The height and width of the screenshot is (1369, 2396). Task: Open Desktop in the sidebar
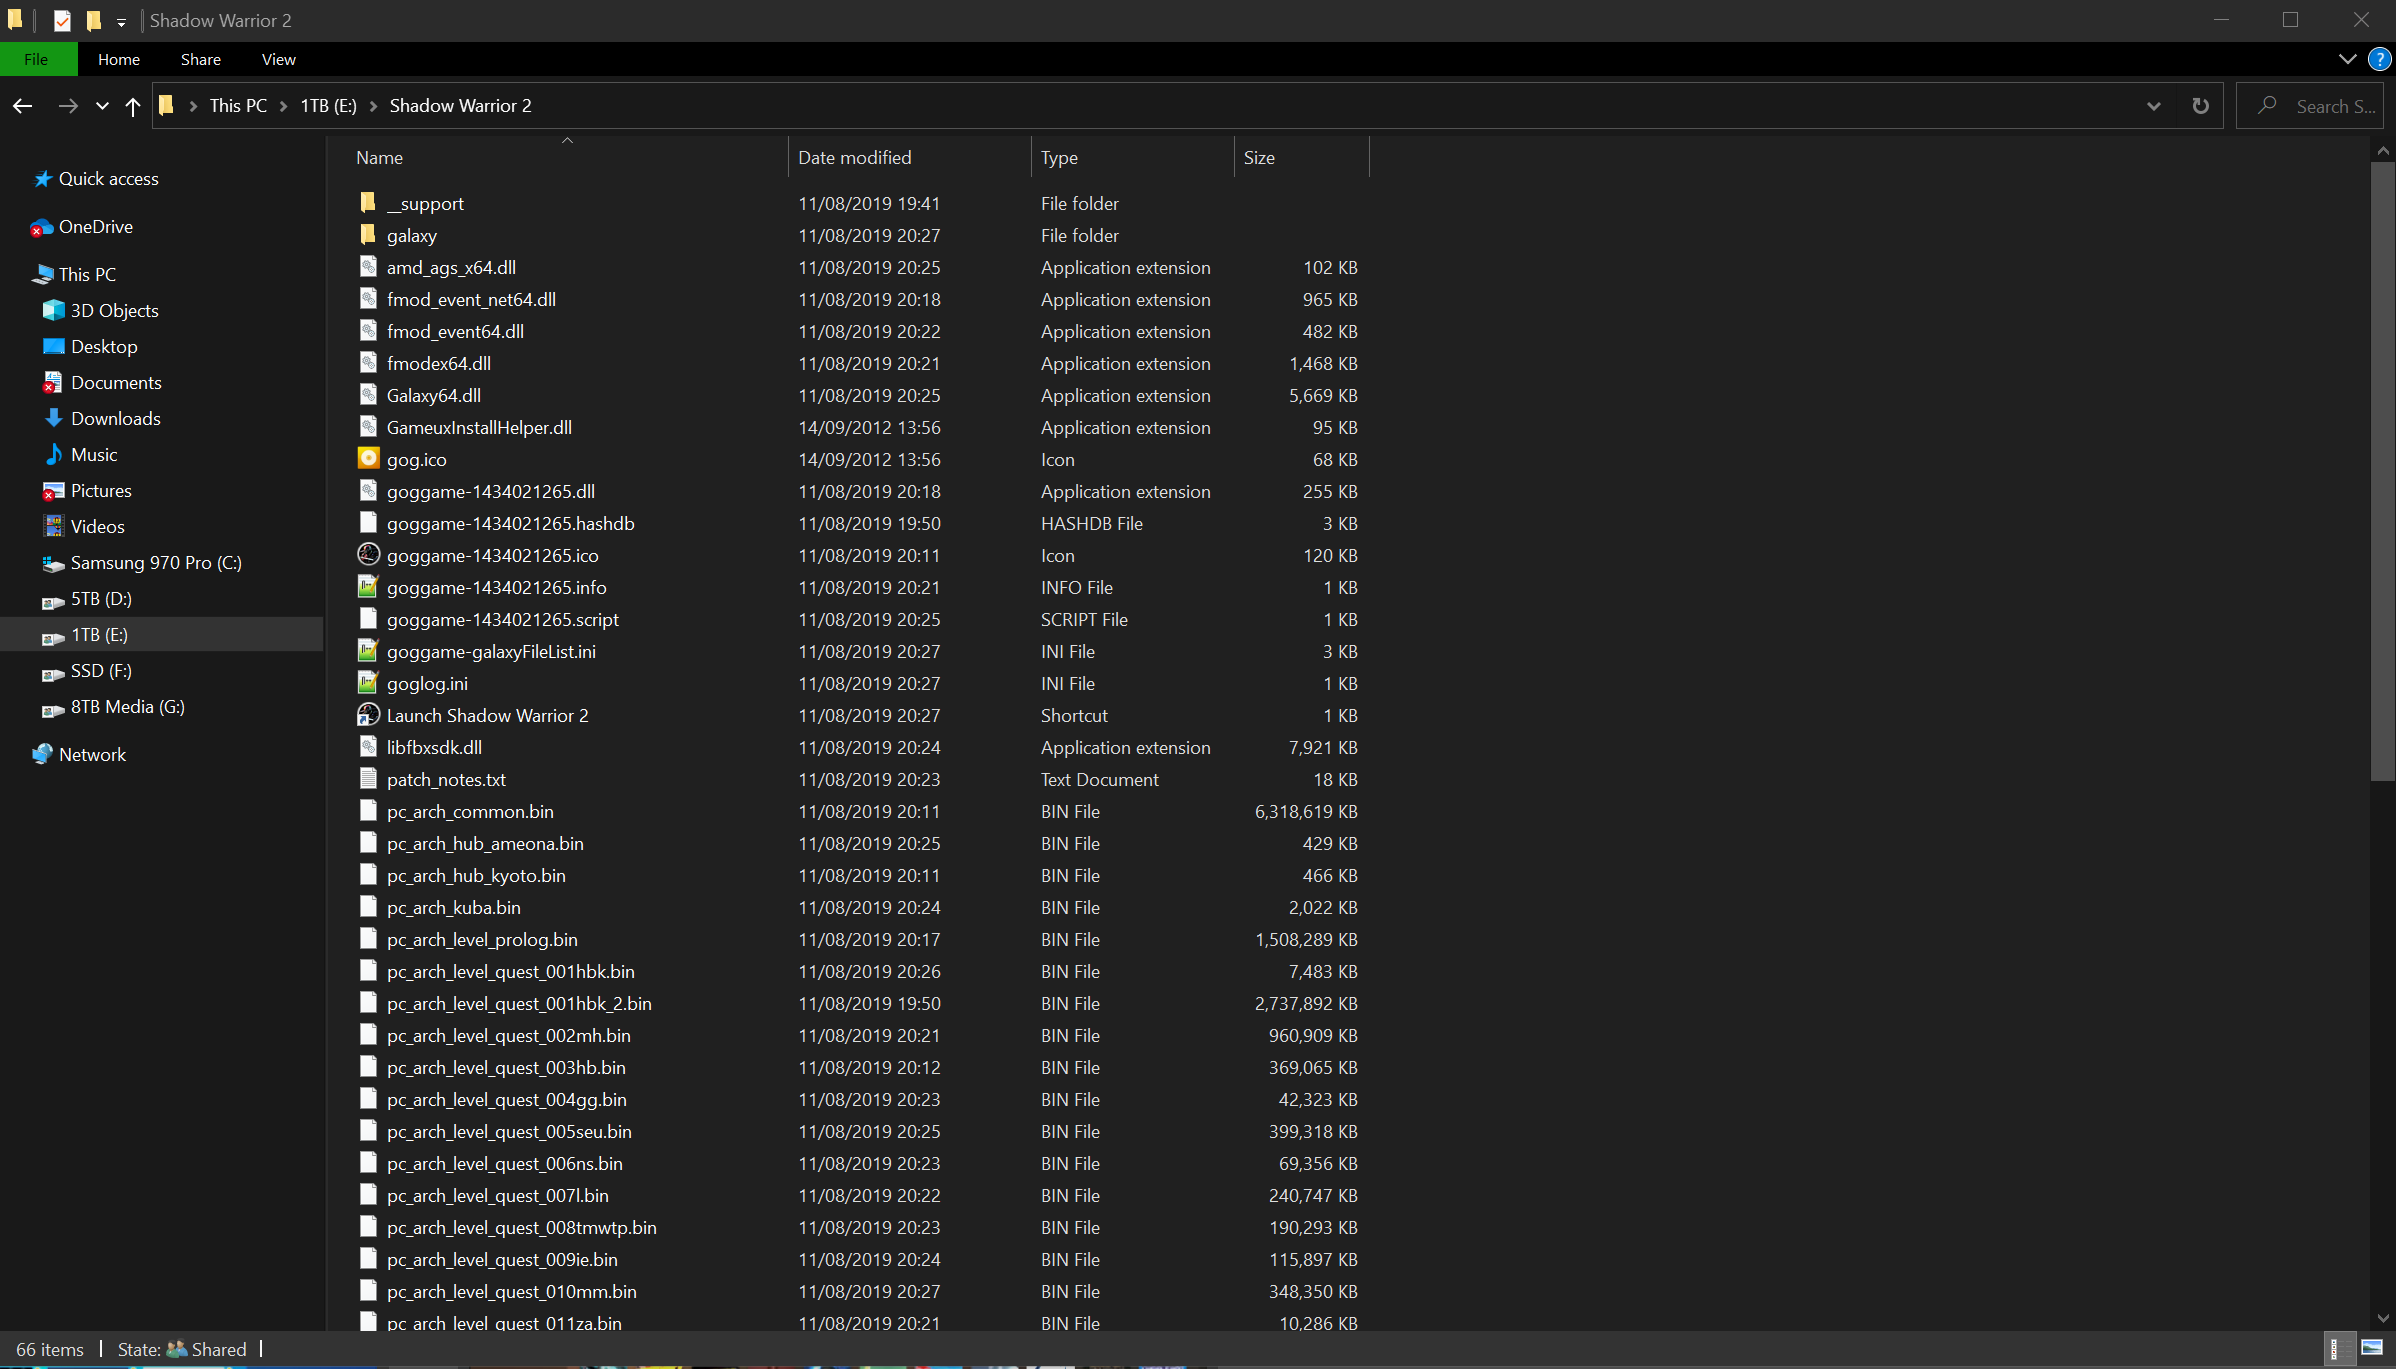click(x=104, y=347)
